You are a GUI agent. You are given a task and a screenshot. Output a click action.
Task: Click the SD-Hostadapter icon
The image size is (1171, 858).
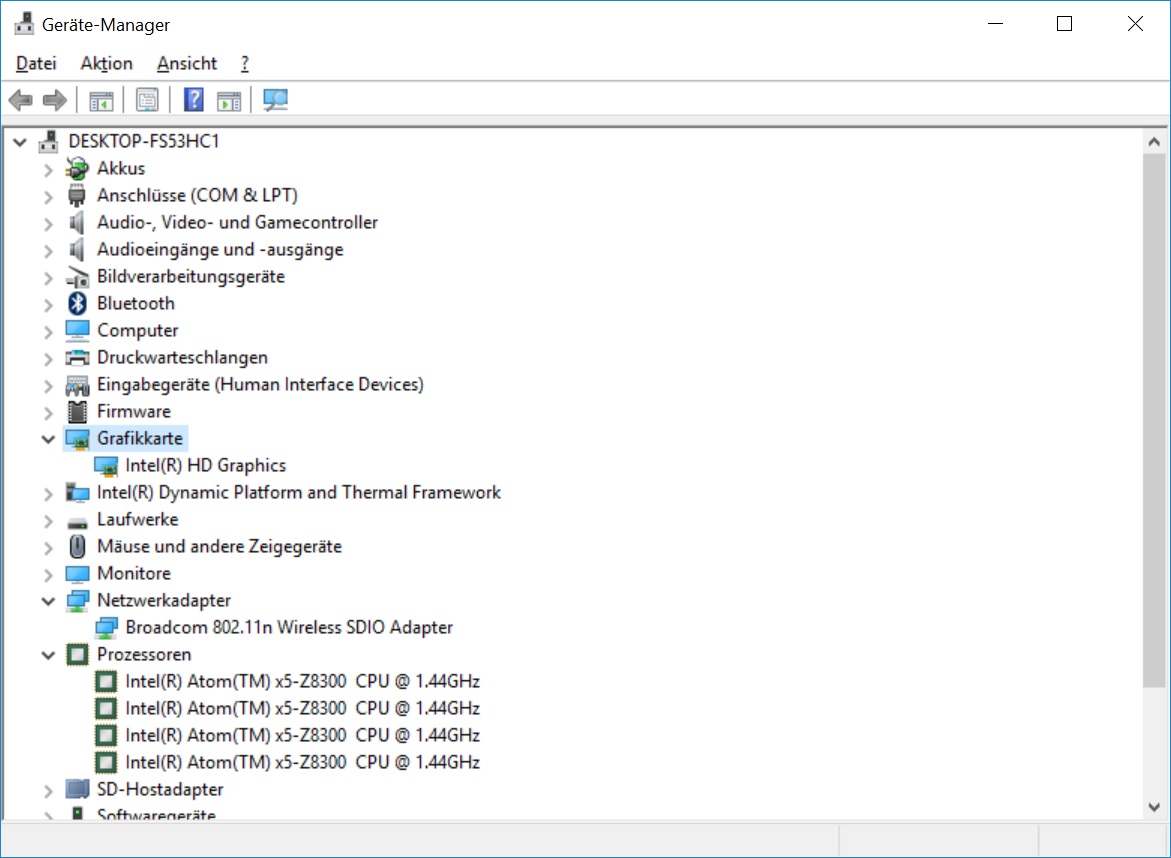(77, 789)
